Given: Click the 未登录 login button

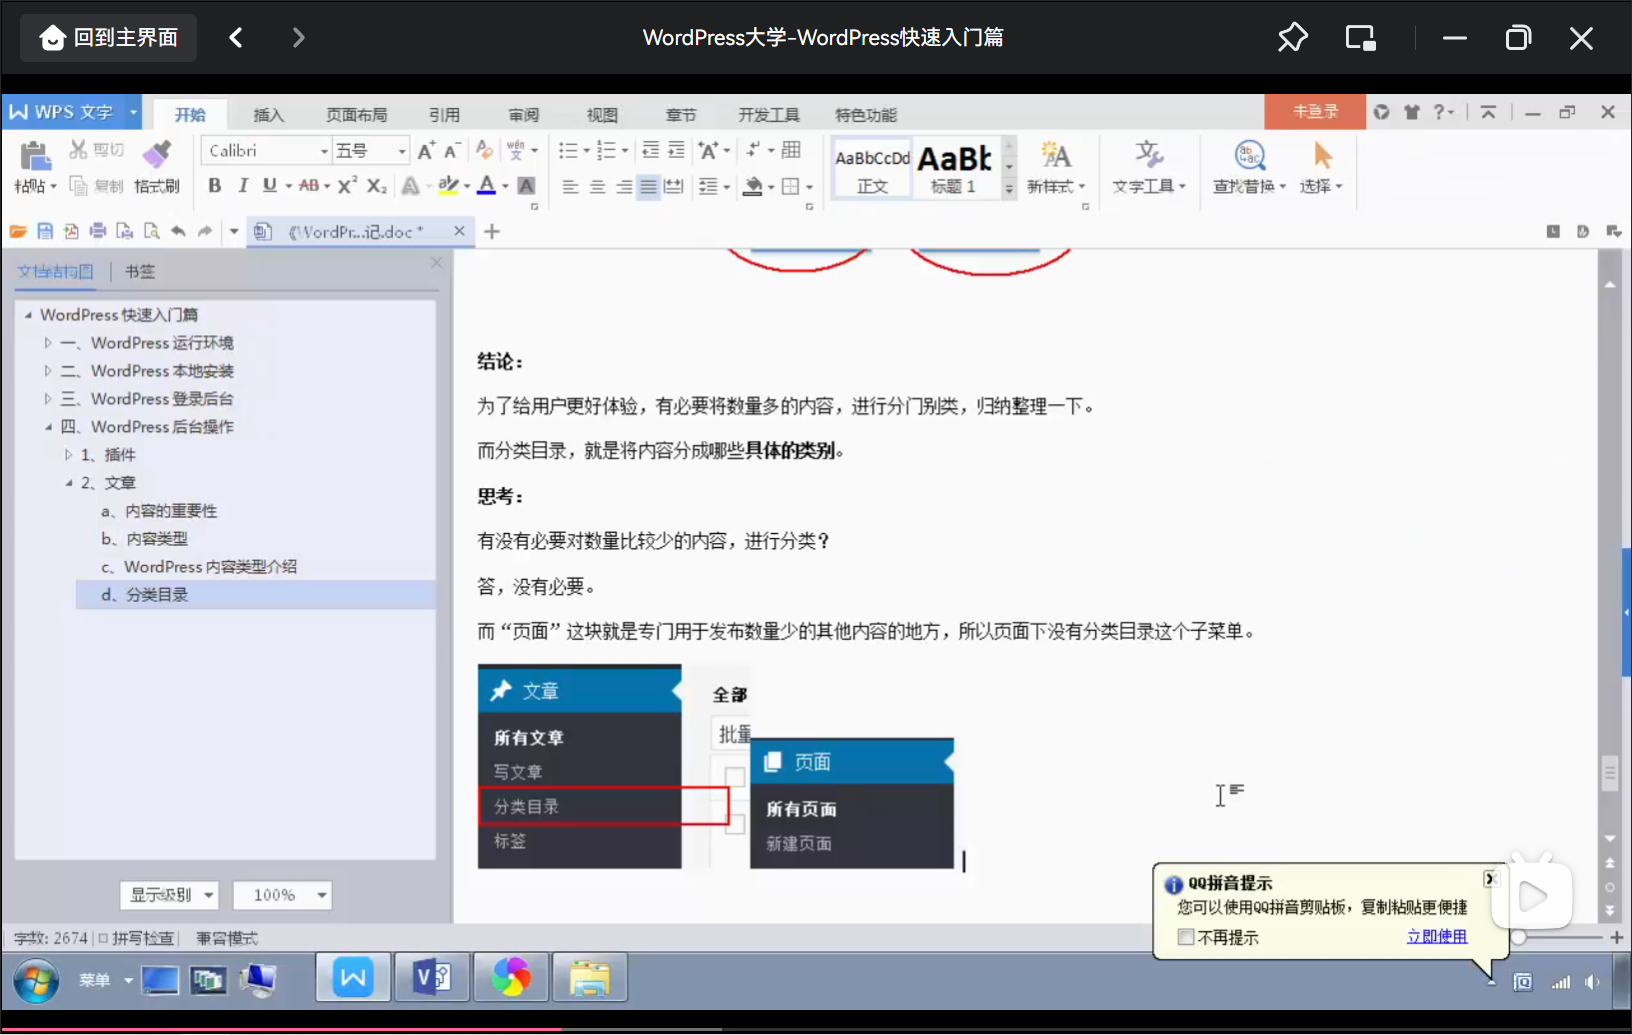Looking at the screenshot, I should click(x=1315, y=112).
